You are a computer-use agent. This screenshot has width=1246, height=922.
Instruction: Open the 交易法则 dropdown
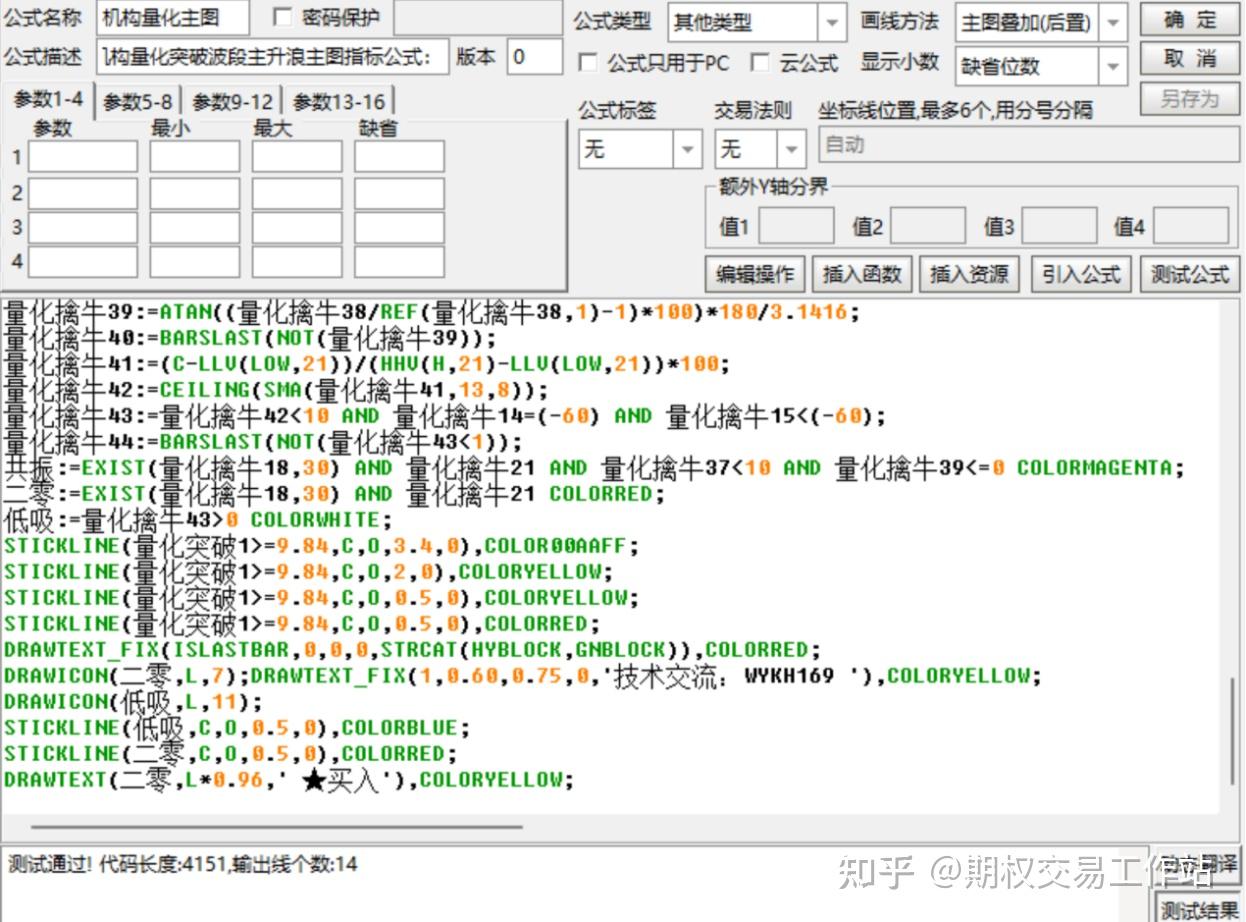pyautogui.click(x=790, y=148)
